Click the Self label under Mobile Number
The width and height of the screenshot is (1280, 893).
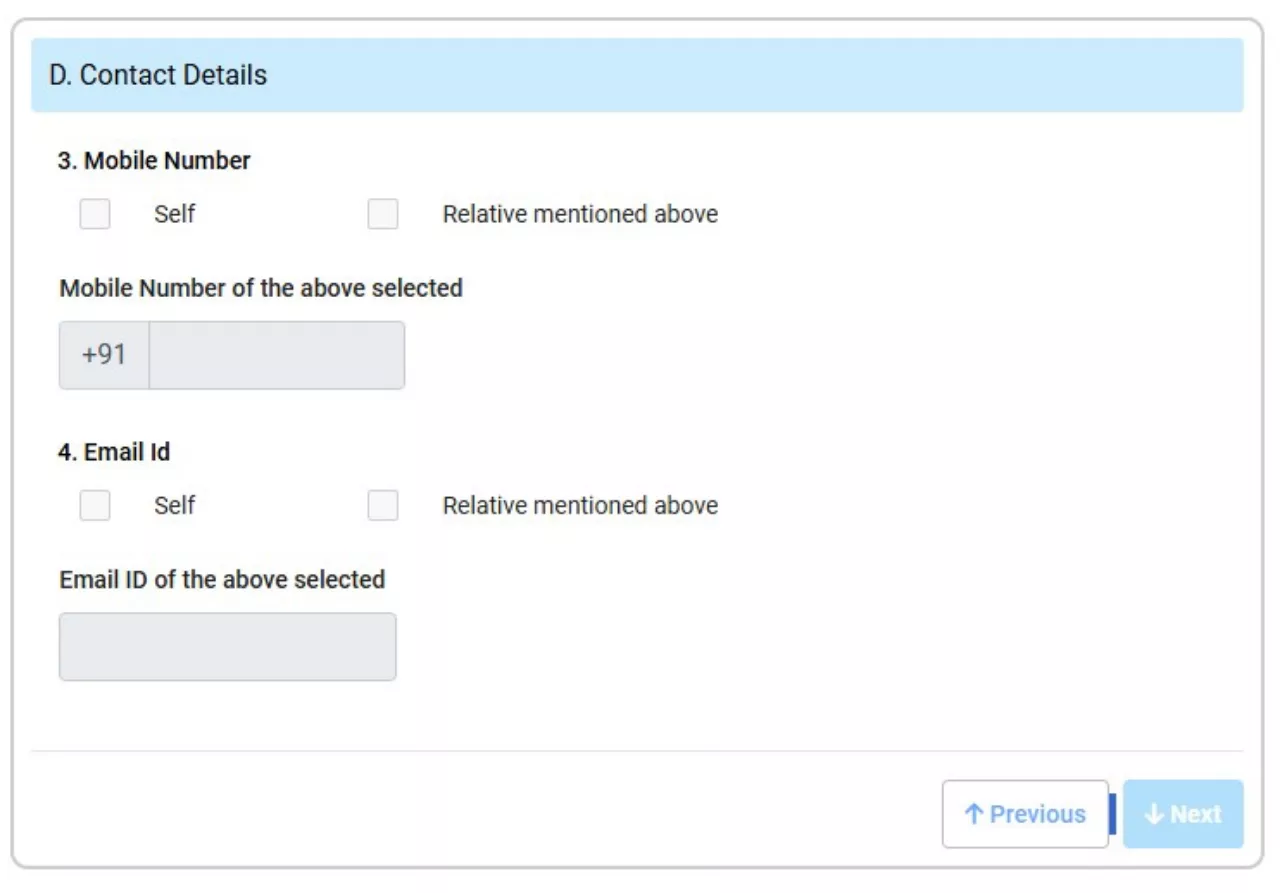click(175, 214)
